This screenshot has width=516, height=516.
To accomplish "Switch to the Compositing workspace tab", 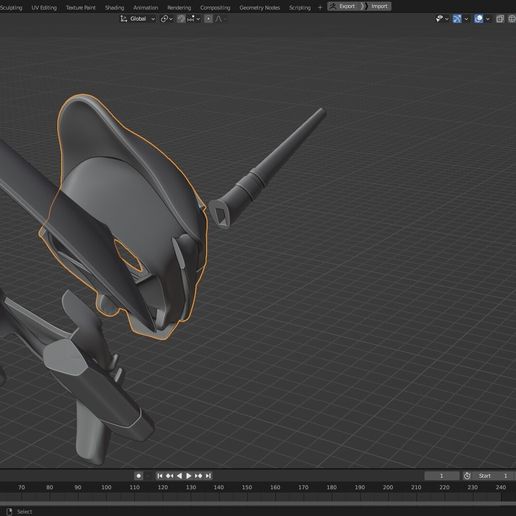I will [x=215, y=7].
